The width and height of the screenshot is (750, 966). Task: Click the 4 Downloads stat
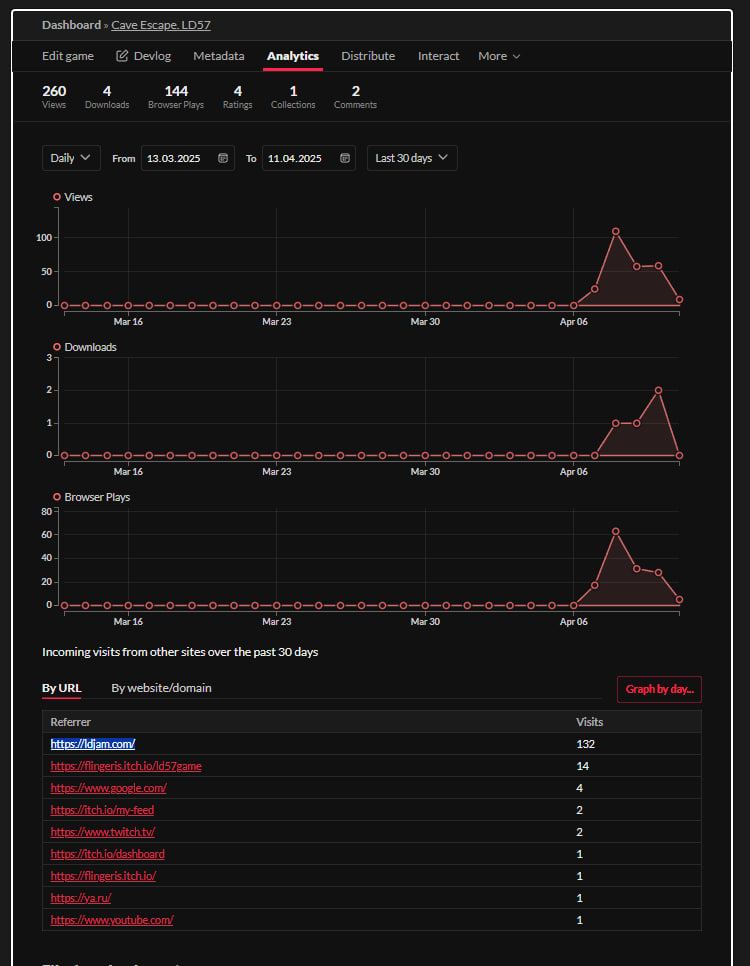(x=107, y=97)
